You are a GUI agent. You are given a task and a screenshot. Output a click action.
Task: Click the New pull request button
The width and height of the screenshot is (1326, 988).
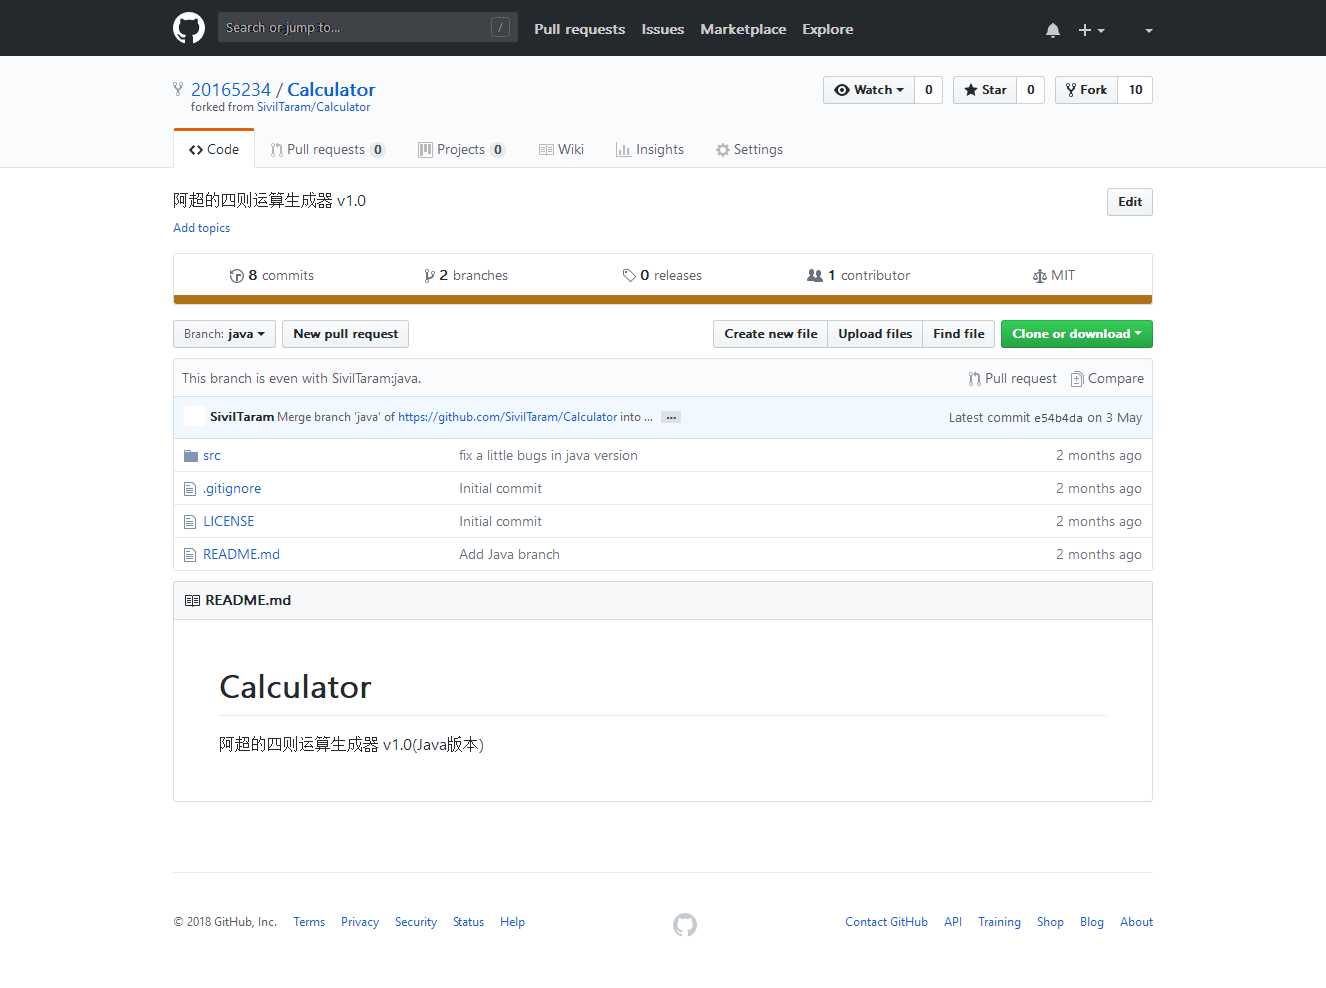click(345, 334)
